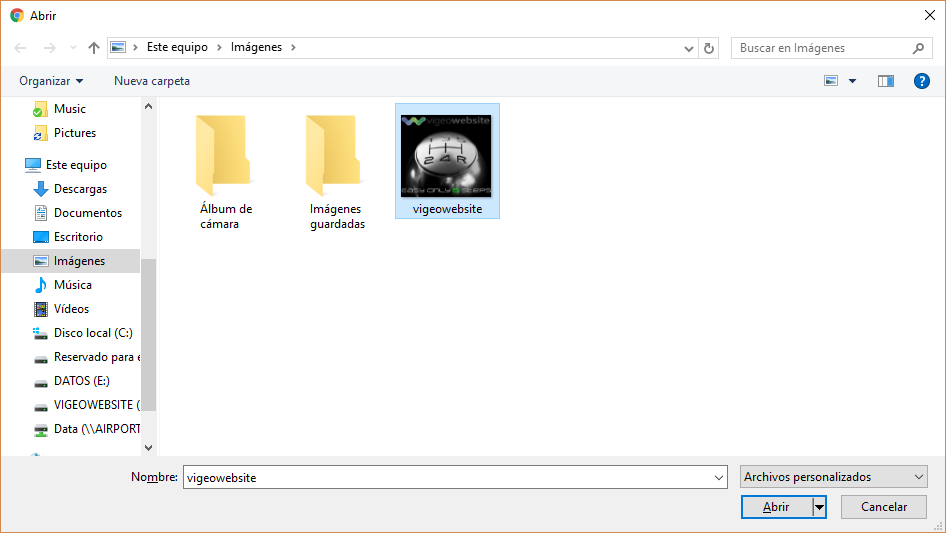This screenshot has height=533, width=946.
Task: Click the Vídeos film icon
Action: tap(40, 309)
